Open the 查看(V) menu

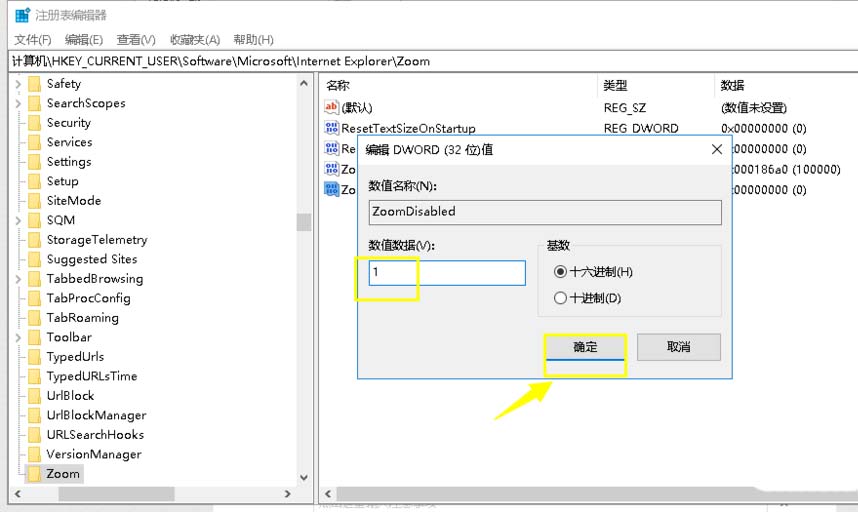point(136,40)
